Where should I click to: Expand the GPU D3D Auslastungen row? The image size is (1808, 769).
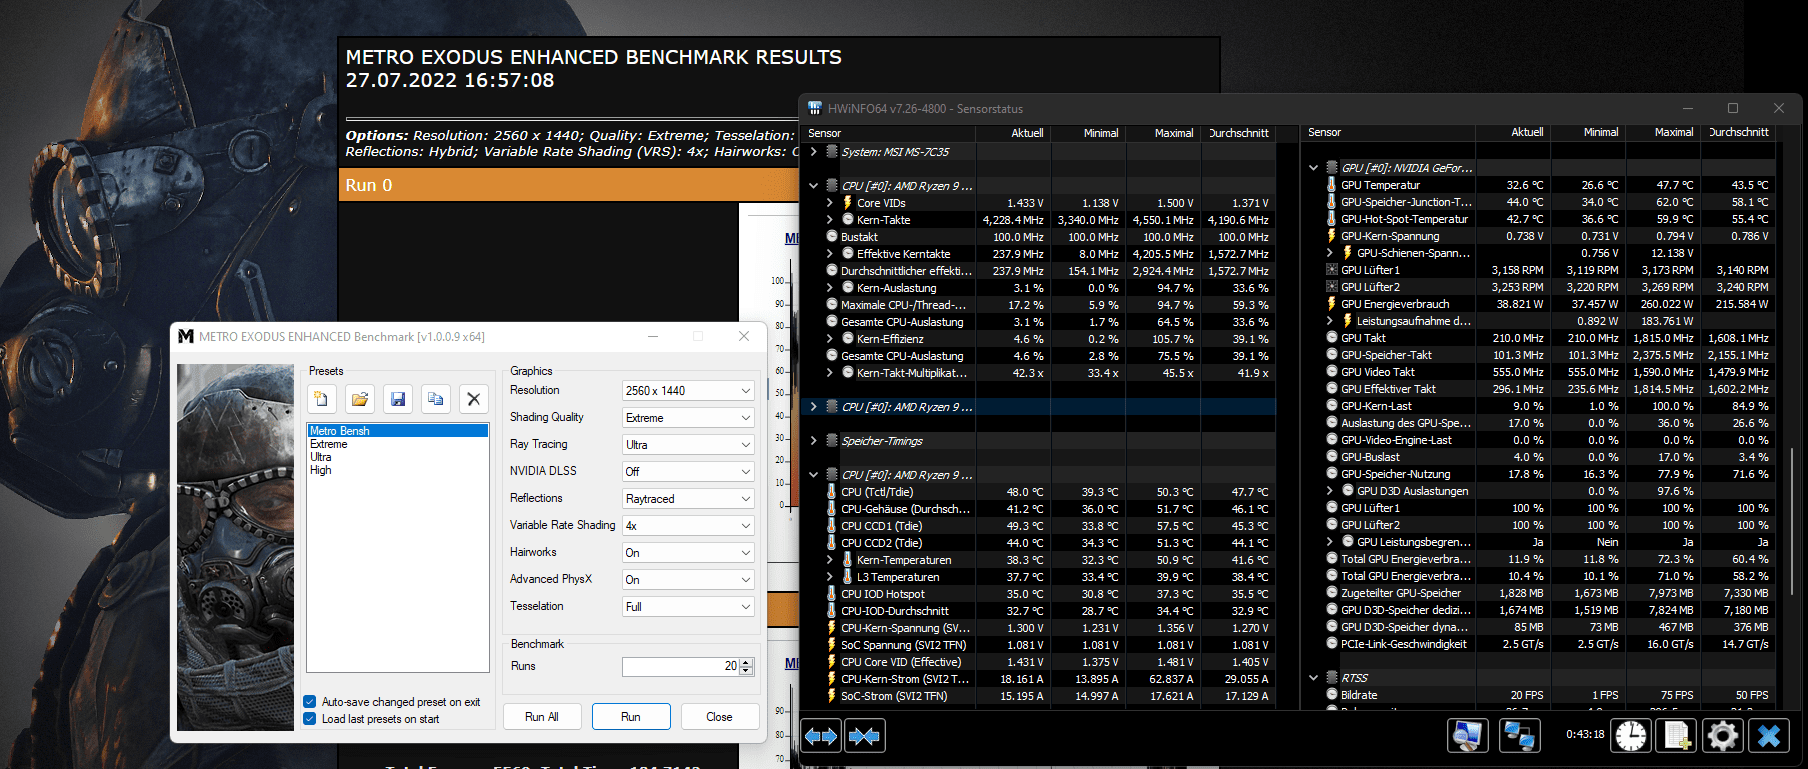[1330, 491]
